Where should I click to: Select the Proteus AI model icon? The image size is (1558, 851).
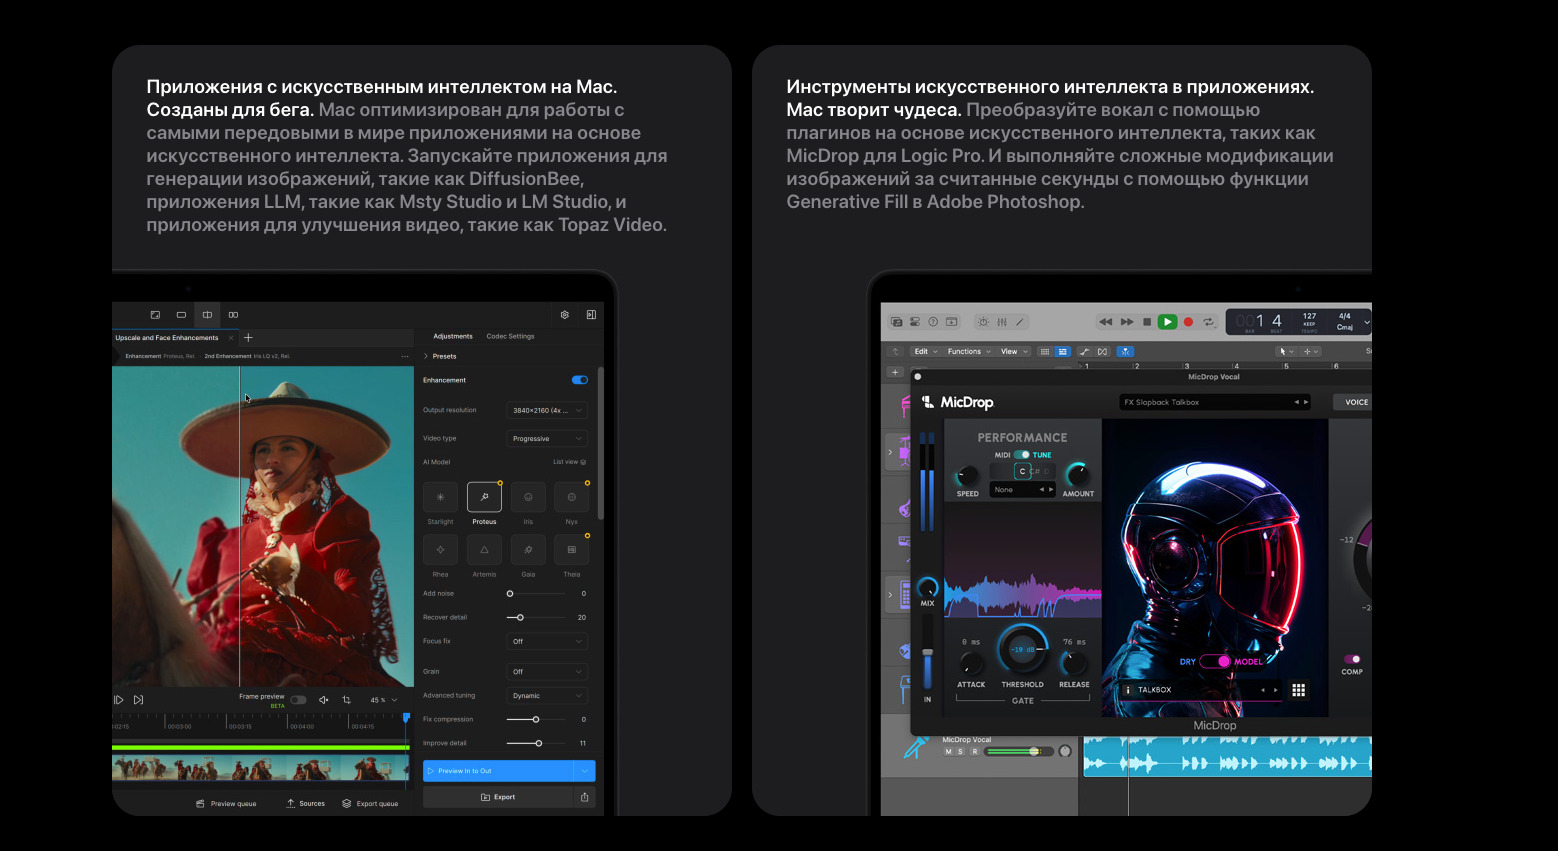(x=484, y=497)
